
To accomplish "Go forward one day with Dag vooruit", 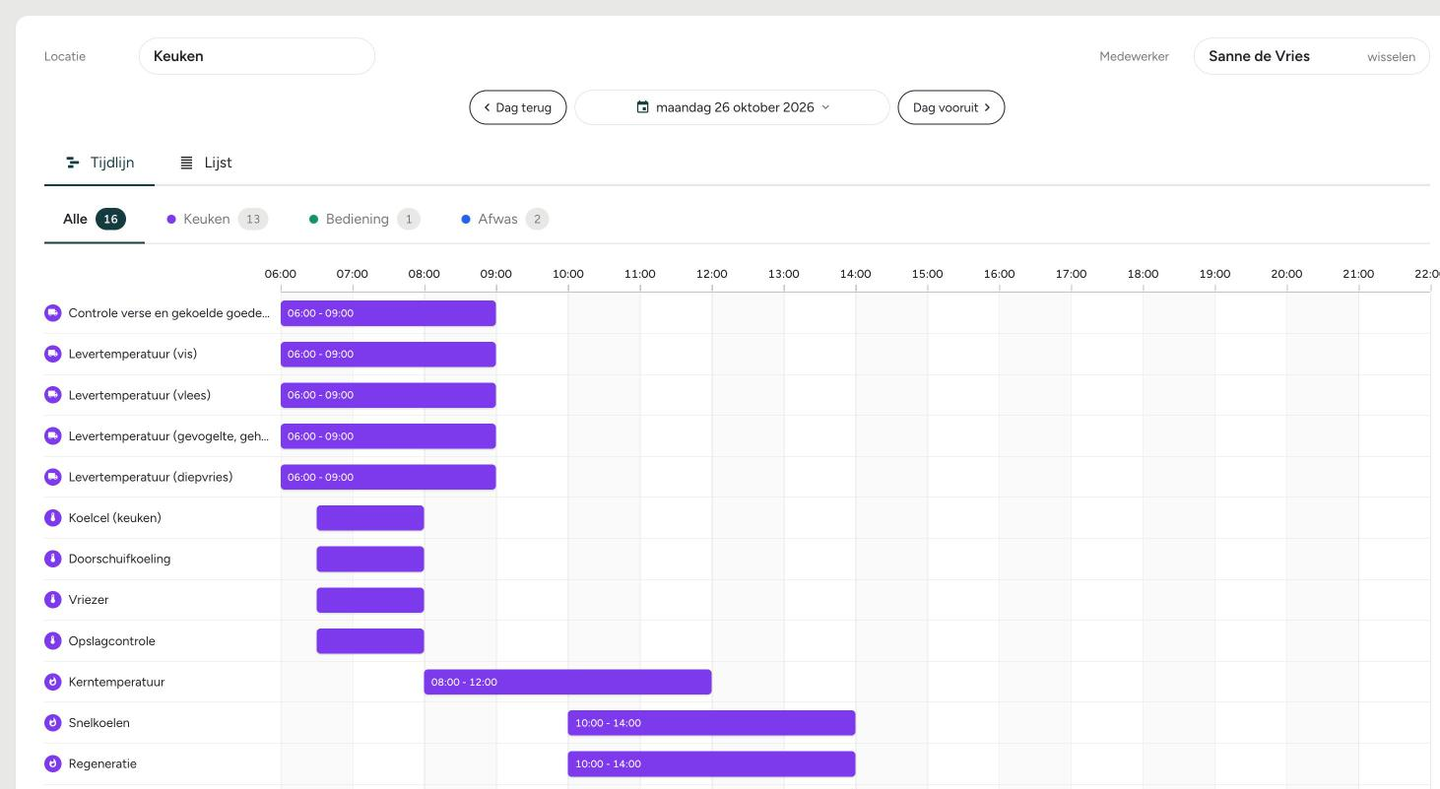I will click(951, 107).
